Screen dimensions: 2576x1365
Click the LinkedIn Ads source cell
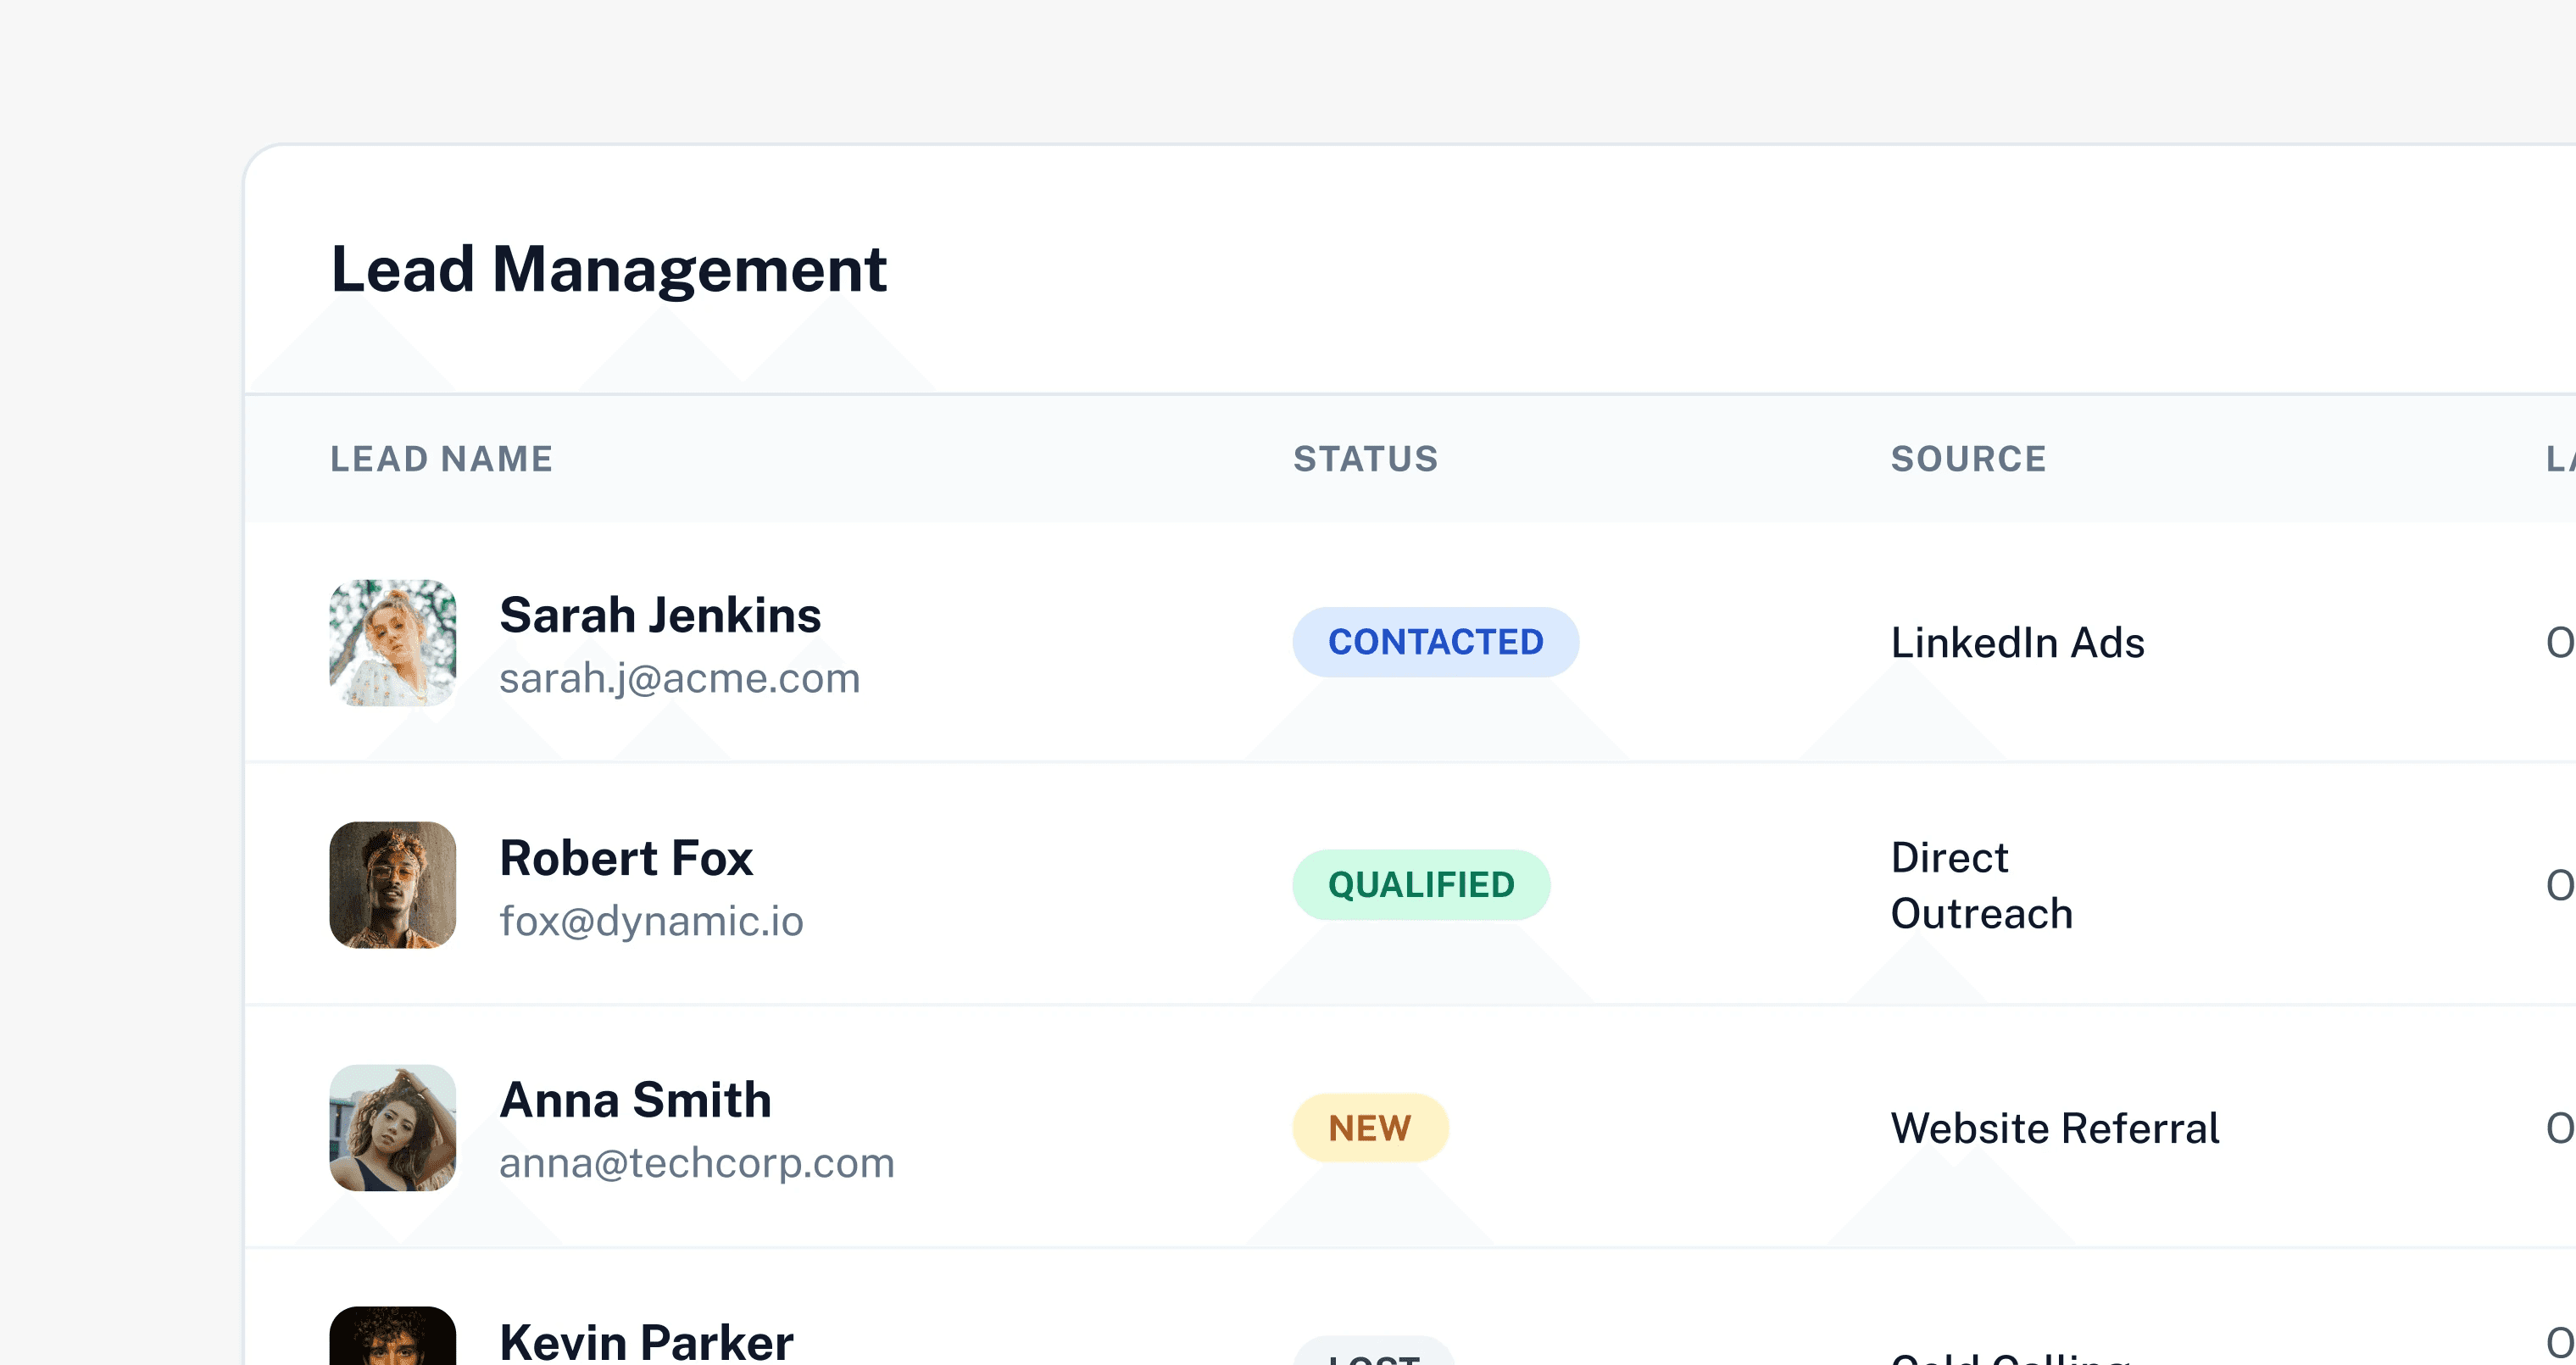(2017, 642)
